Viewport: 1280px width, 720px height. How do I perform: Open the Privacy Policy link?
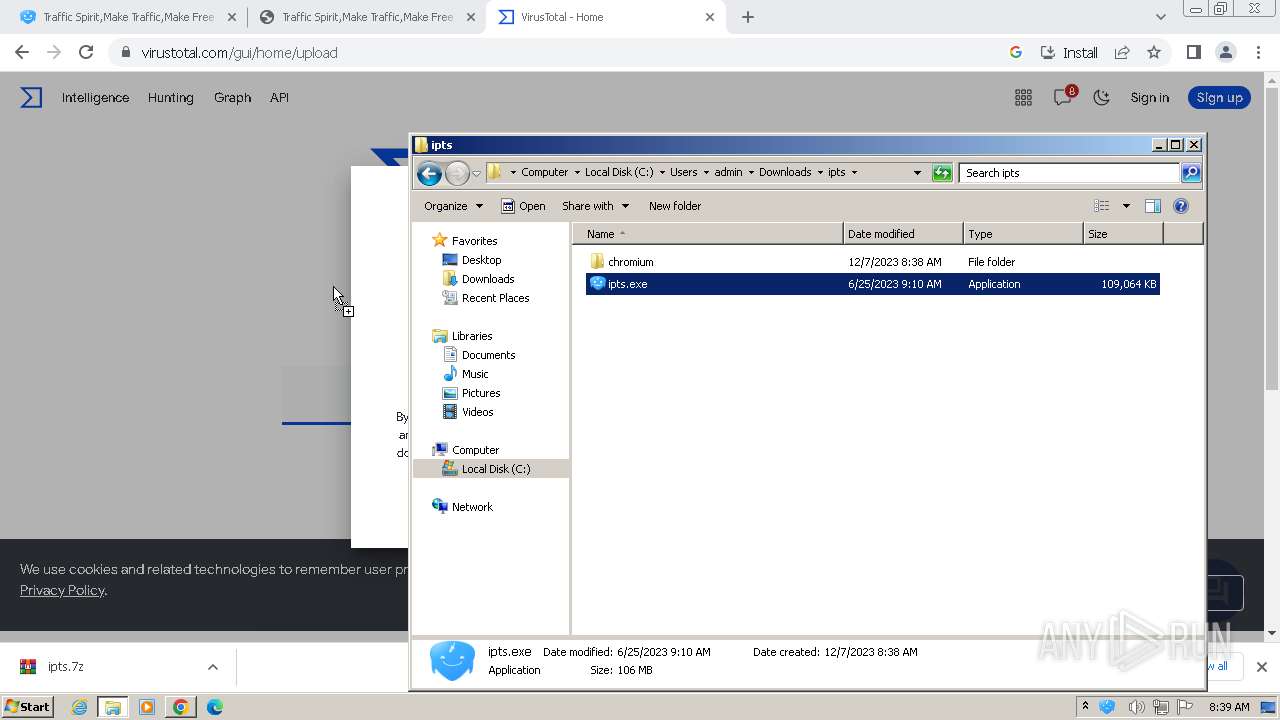tap(62, 590)
